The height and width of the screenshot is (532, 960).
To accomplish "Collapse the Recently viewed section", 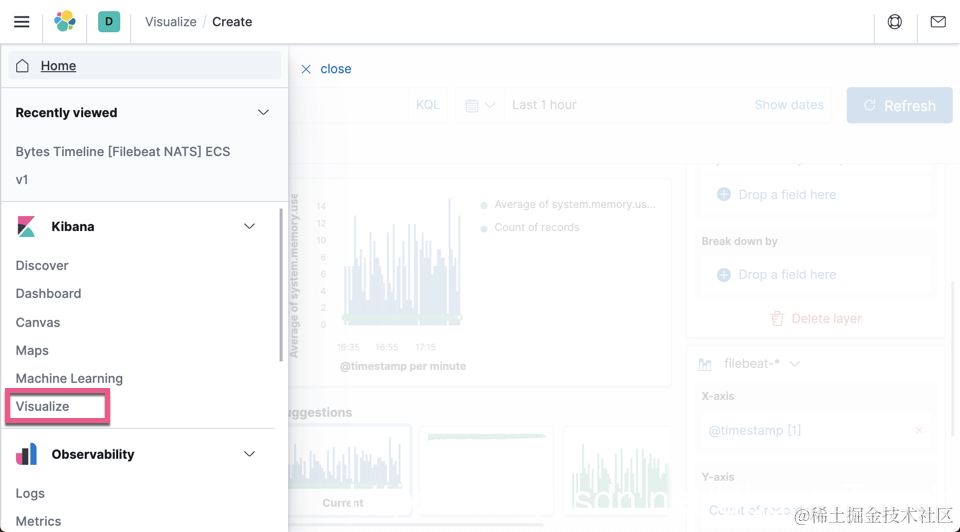I will 263,113.
